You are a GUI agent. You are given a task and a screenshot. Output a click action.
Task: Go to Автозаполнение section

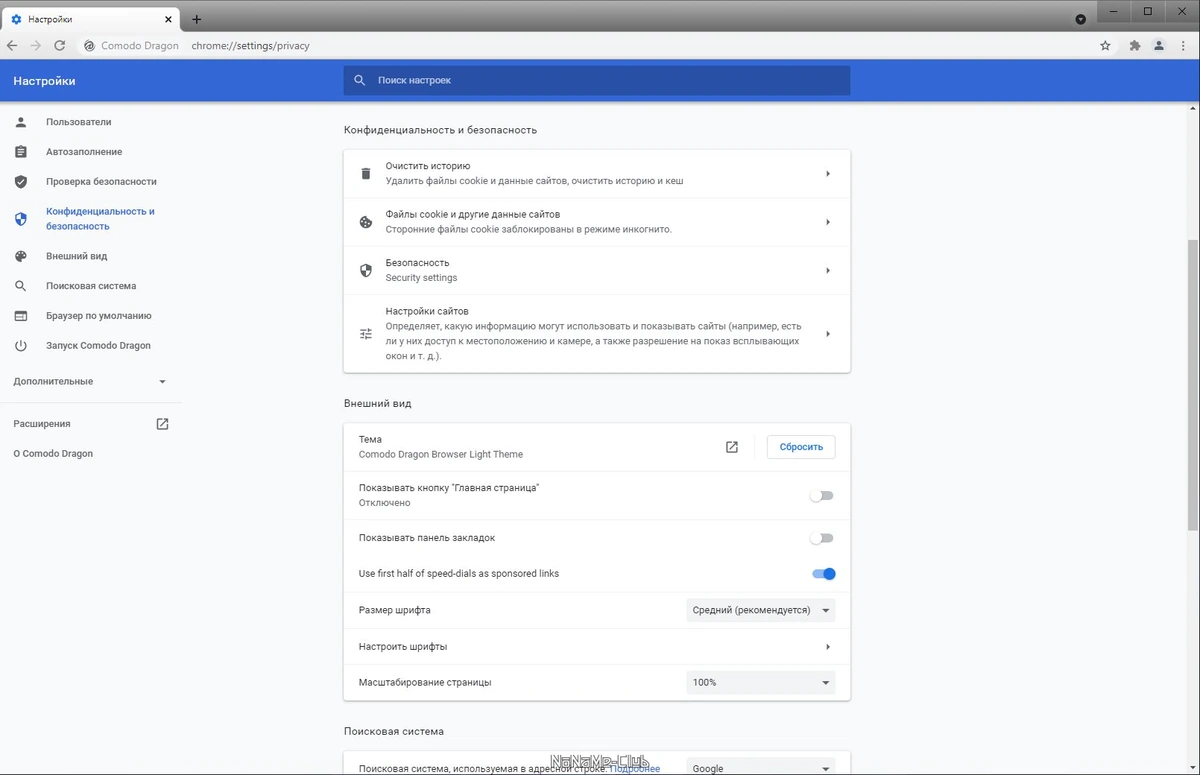[x=84, y=152]
